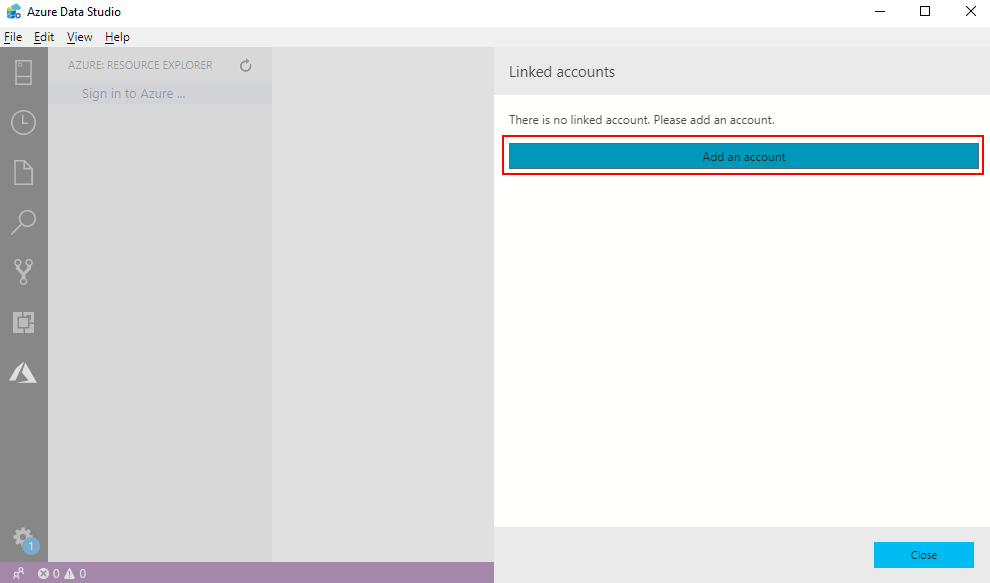Open the View menu
The image size is (990, 583).
[78, 37]
